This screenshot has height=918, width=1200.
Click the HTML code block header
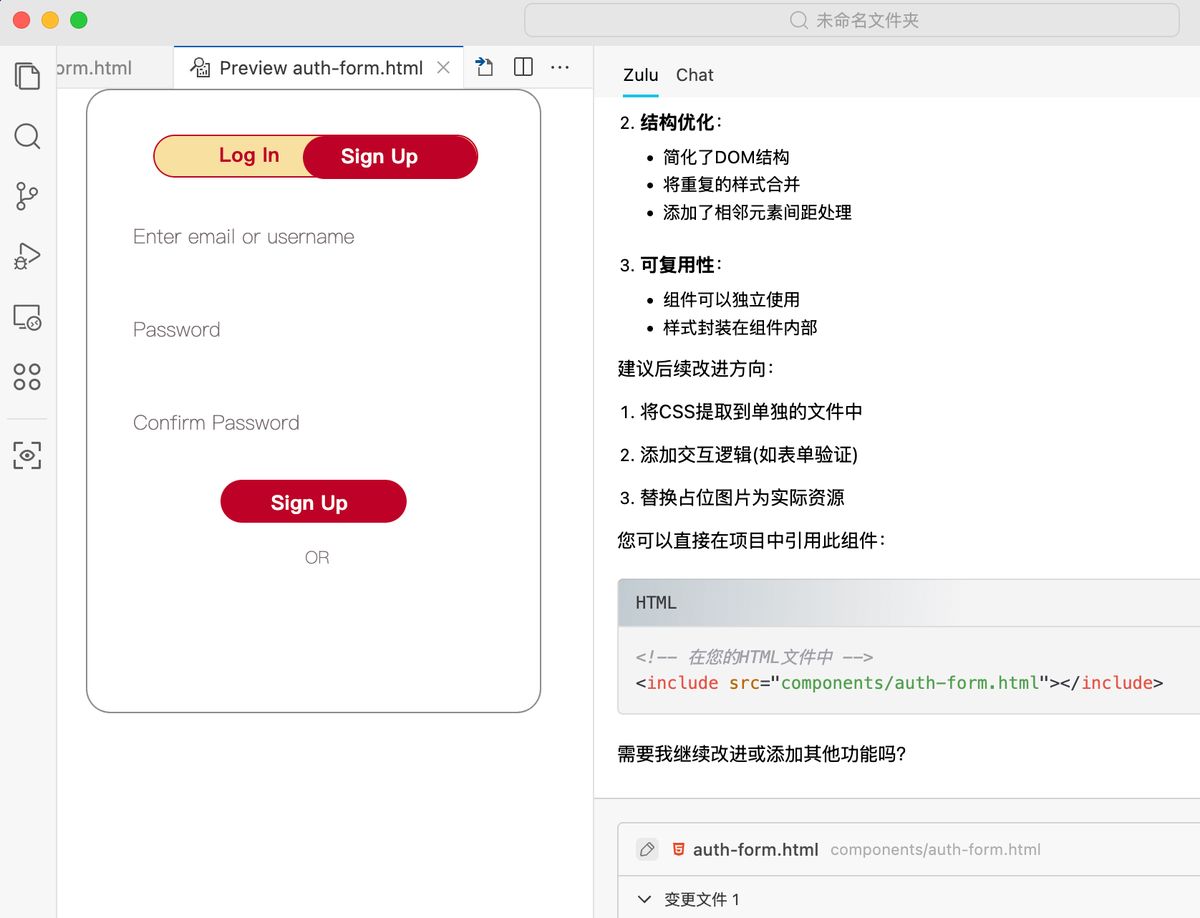pyautogui.click(x=655, y=602)
